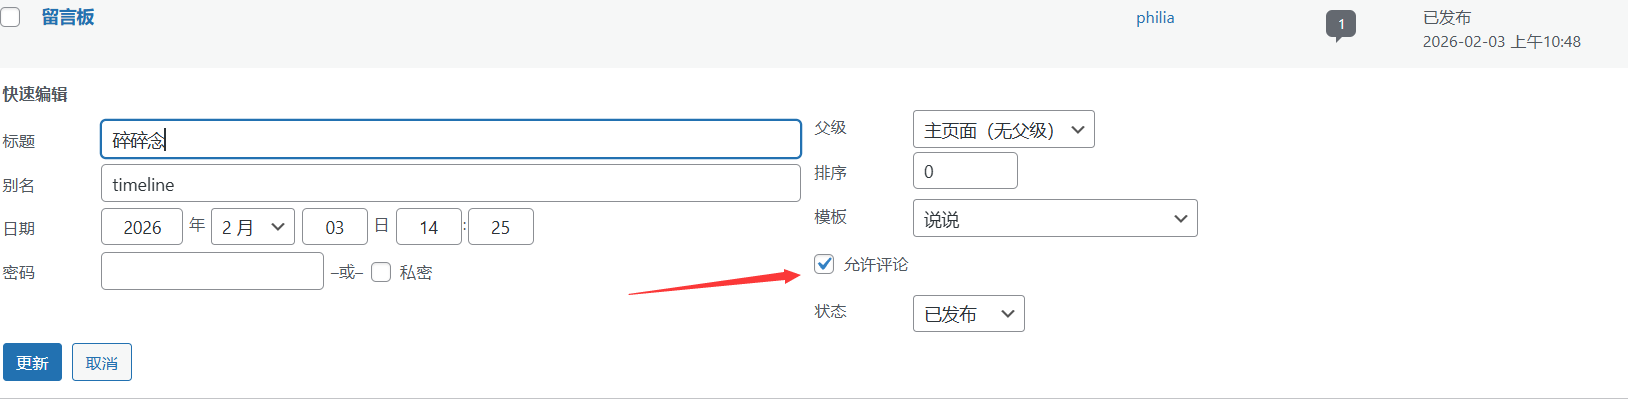This screenshot has width=1628, height=402.
Task: Select the 留言板 row checkbox
Action: 9,17
